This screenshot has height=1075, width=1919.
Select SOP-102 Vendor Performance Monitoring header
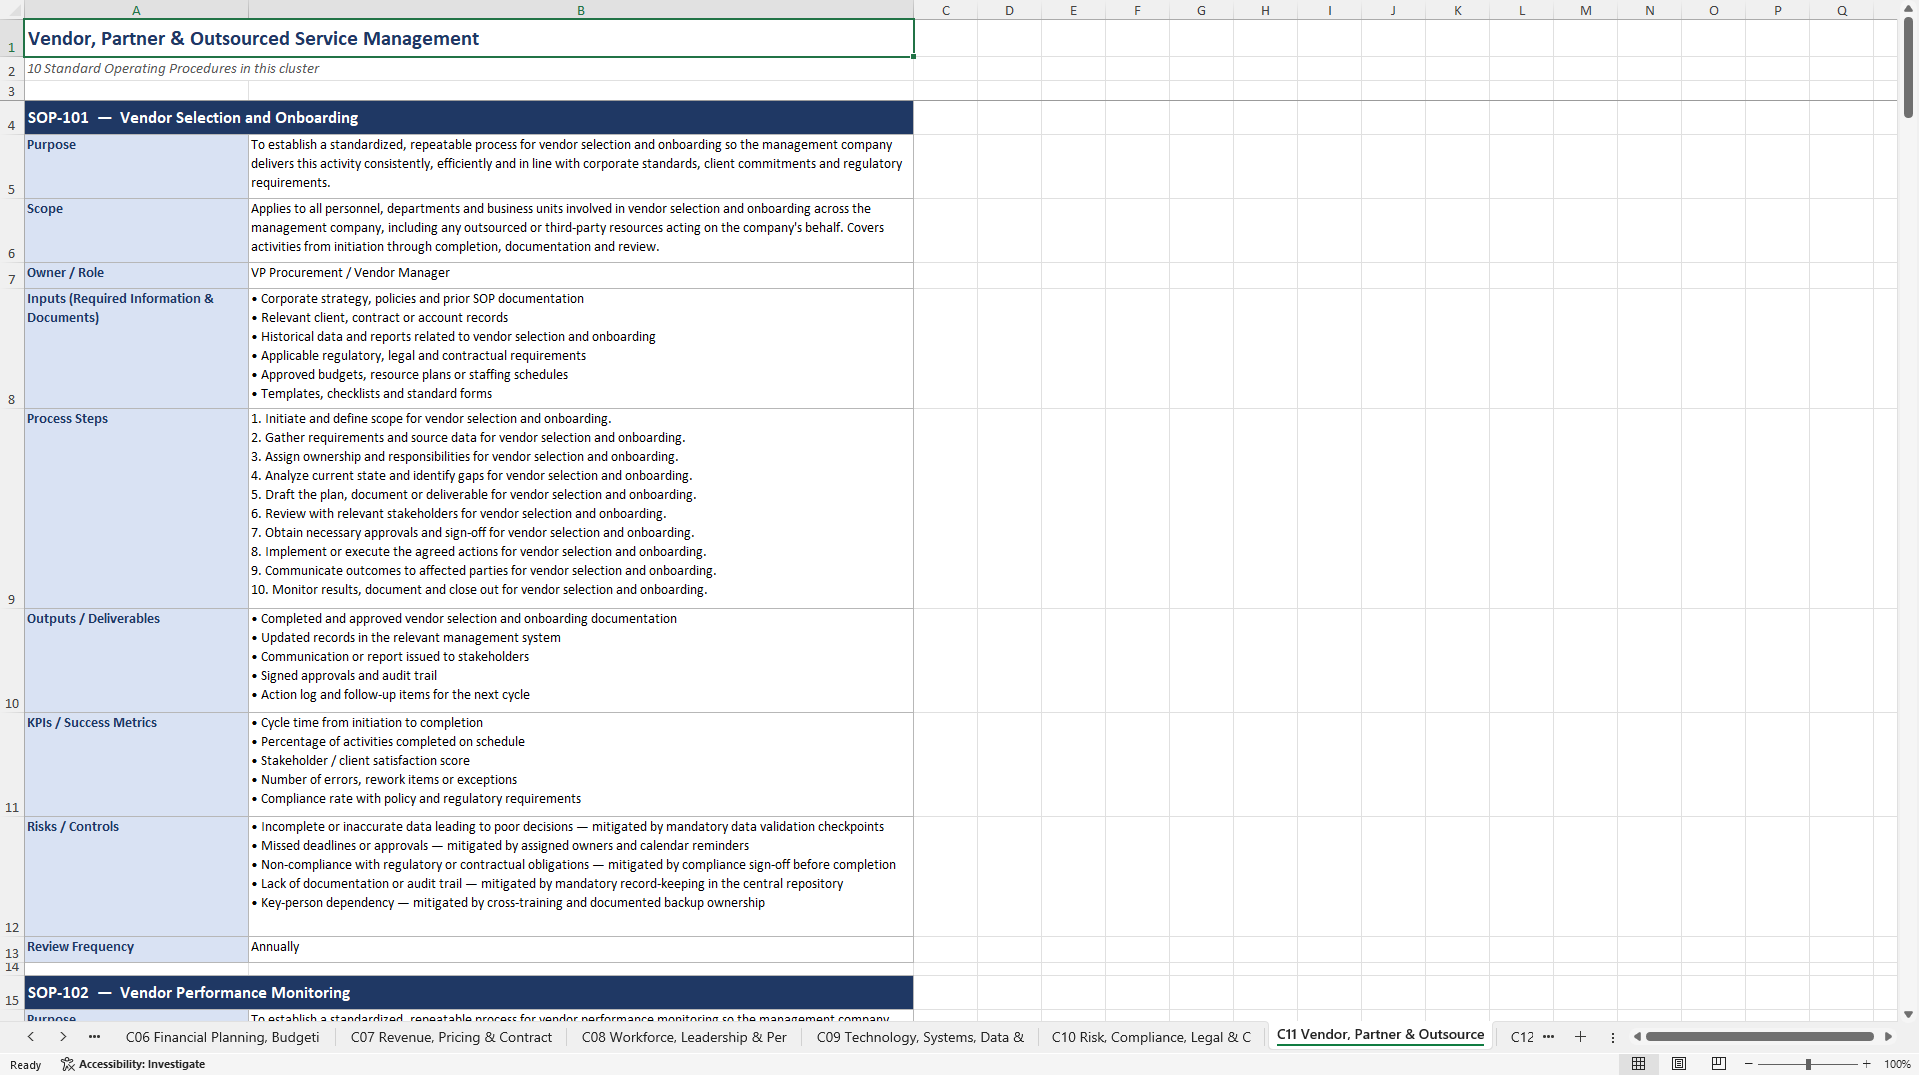pyautogui.click(x=469, y=992)
